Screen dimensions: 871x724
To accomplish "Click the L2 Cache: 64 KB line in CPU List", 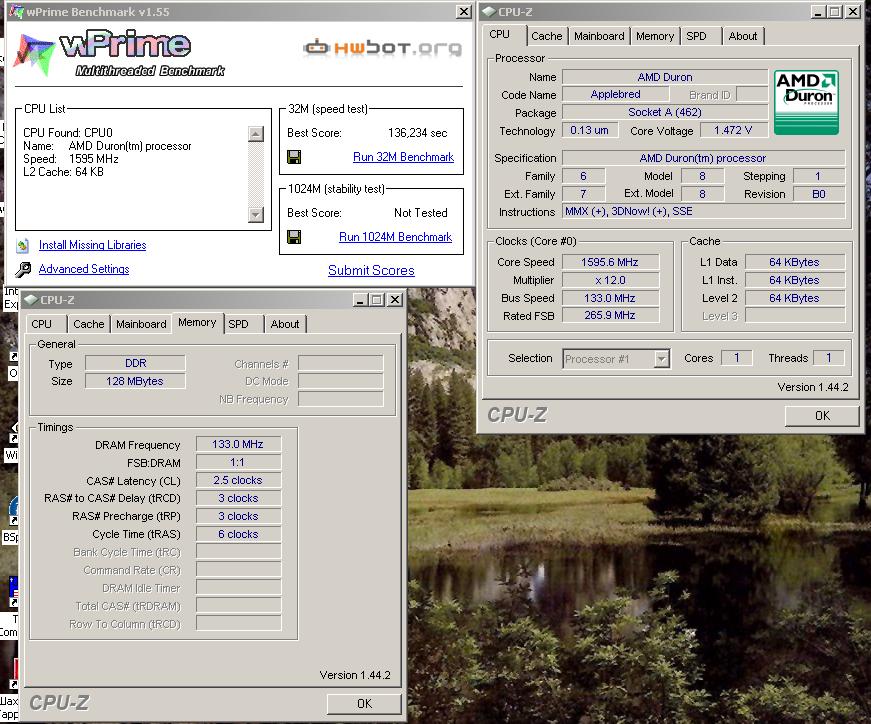I will tap(63, 172).
